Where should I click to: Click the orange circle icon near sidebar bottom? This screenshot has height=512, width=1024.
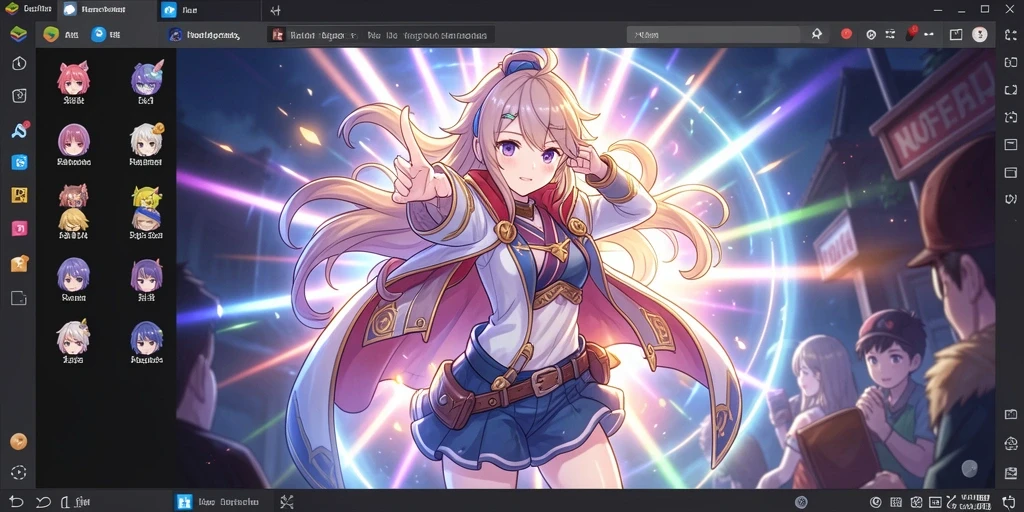(x=18, y=441)
